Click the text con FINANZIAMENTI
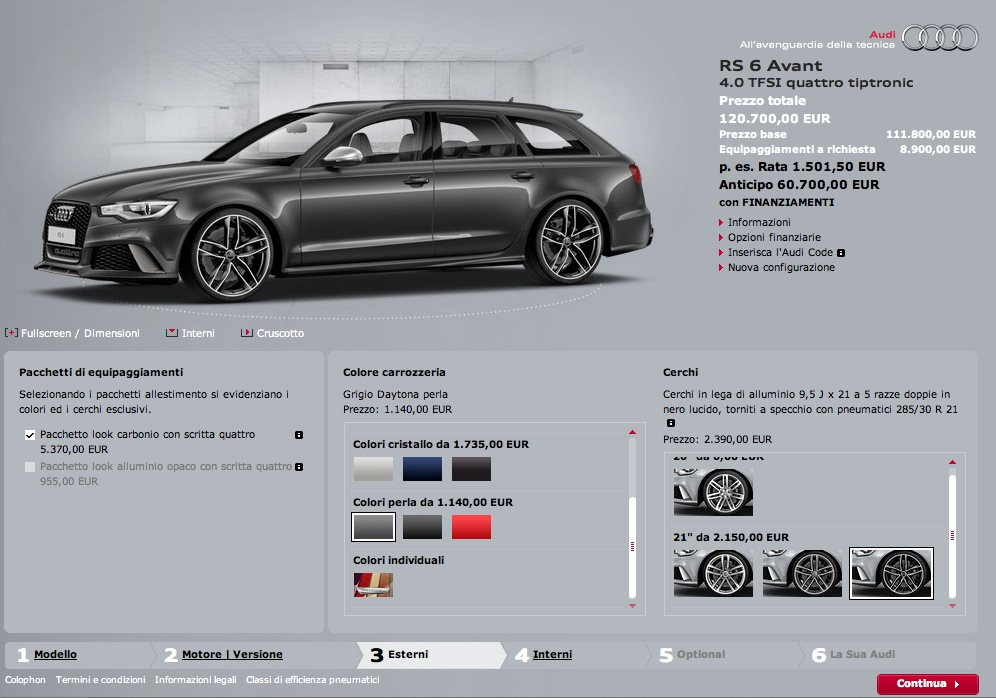The height and width of the screenshot is (698, 996). point(776,203)
